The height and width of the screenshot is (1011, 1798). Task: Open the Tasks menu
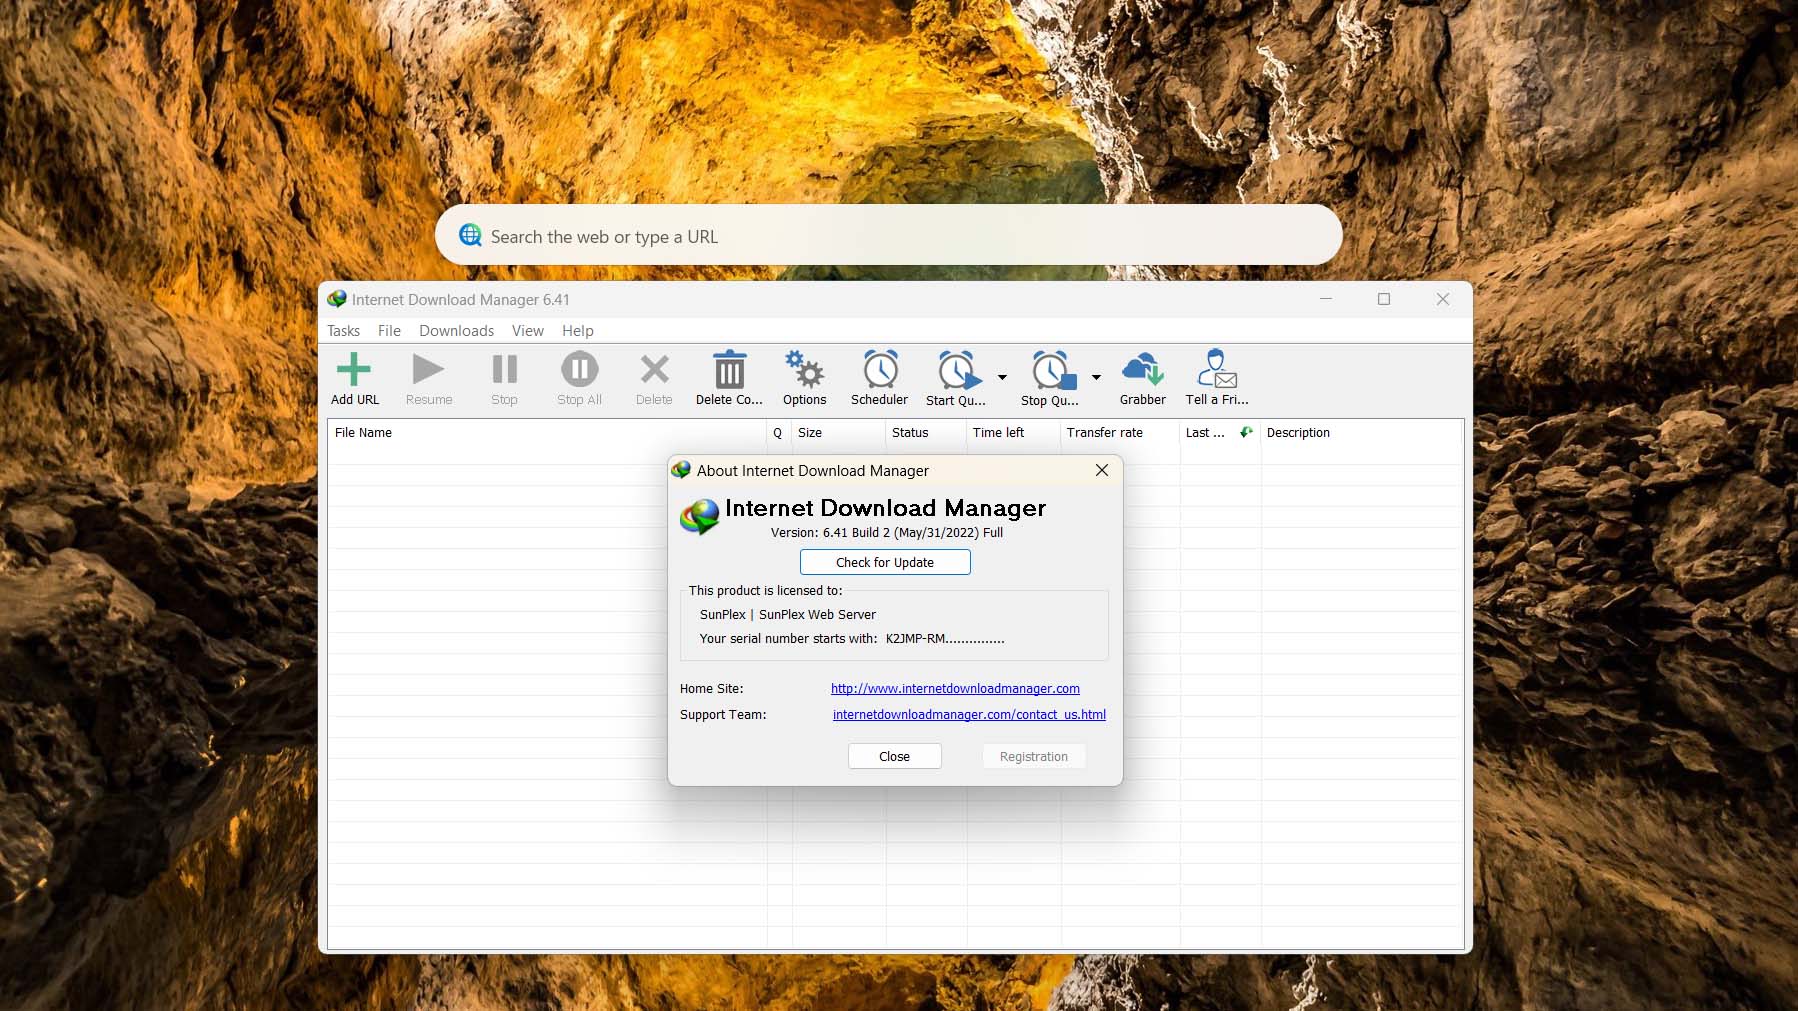click(x=343, y=331)
